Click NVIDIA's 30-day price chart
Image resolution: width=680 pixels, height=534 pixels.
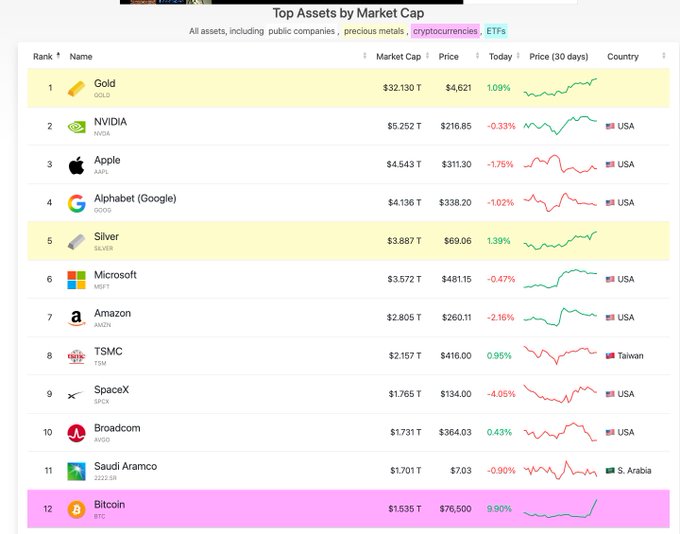click(560, 125)
